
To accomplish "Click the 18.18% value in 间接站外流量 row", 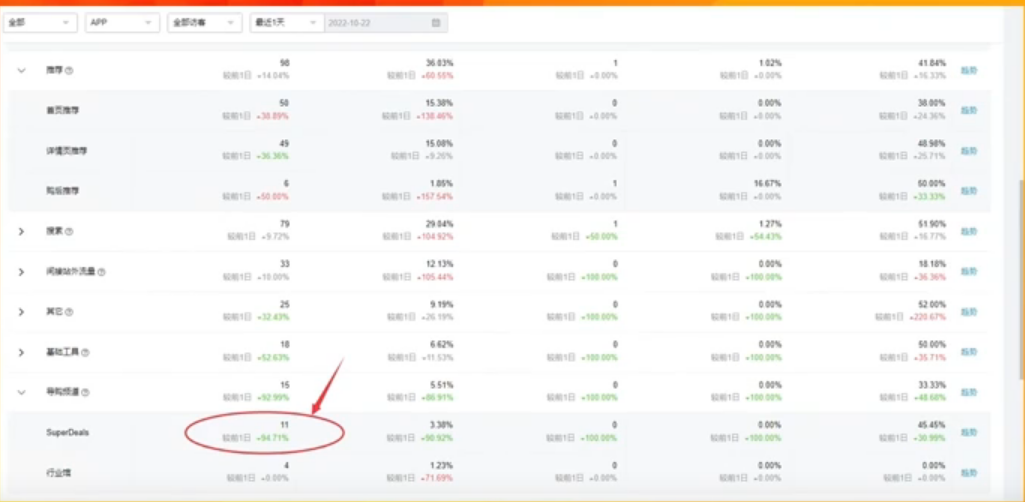I will click(931, 264).
